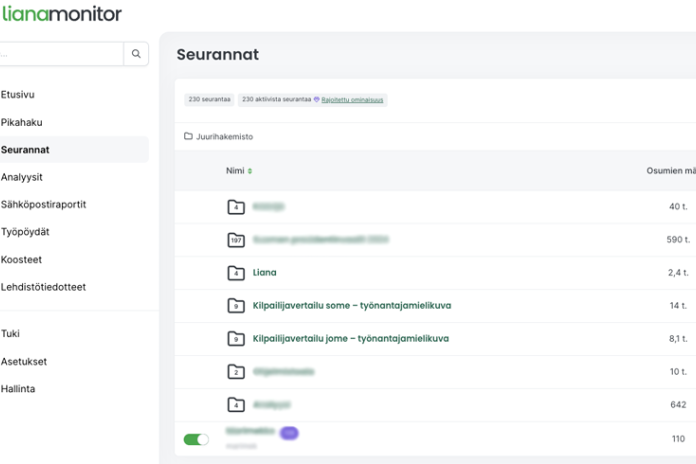Navigate to Asetukset settings
Viewport: 696px width, 464px height.
point(24,362)
